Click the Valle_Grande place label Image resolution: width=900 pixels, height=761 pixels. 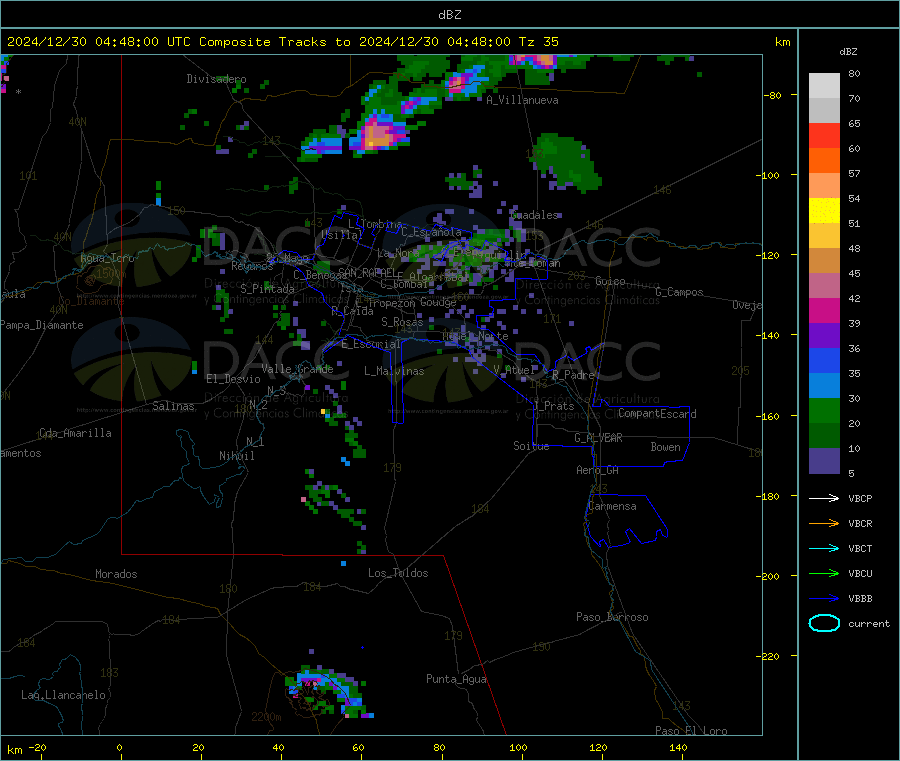click(297, 368)
